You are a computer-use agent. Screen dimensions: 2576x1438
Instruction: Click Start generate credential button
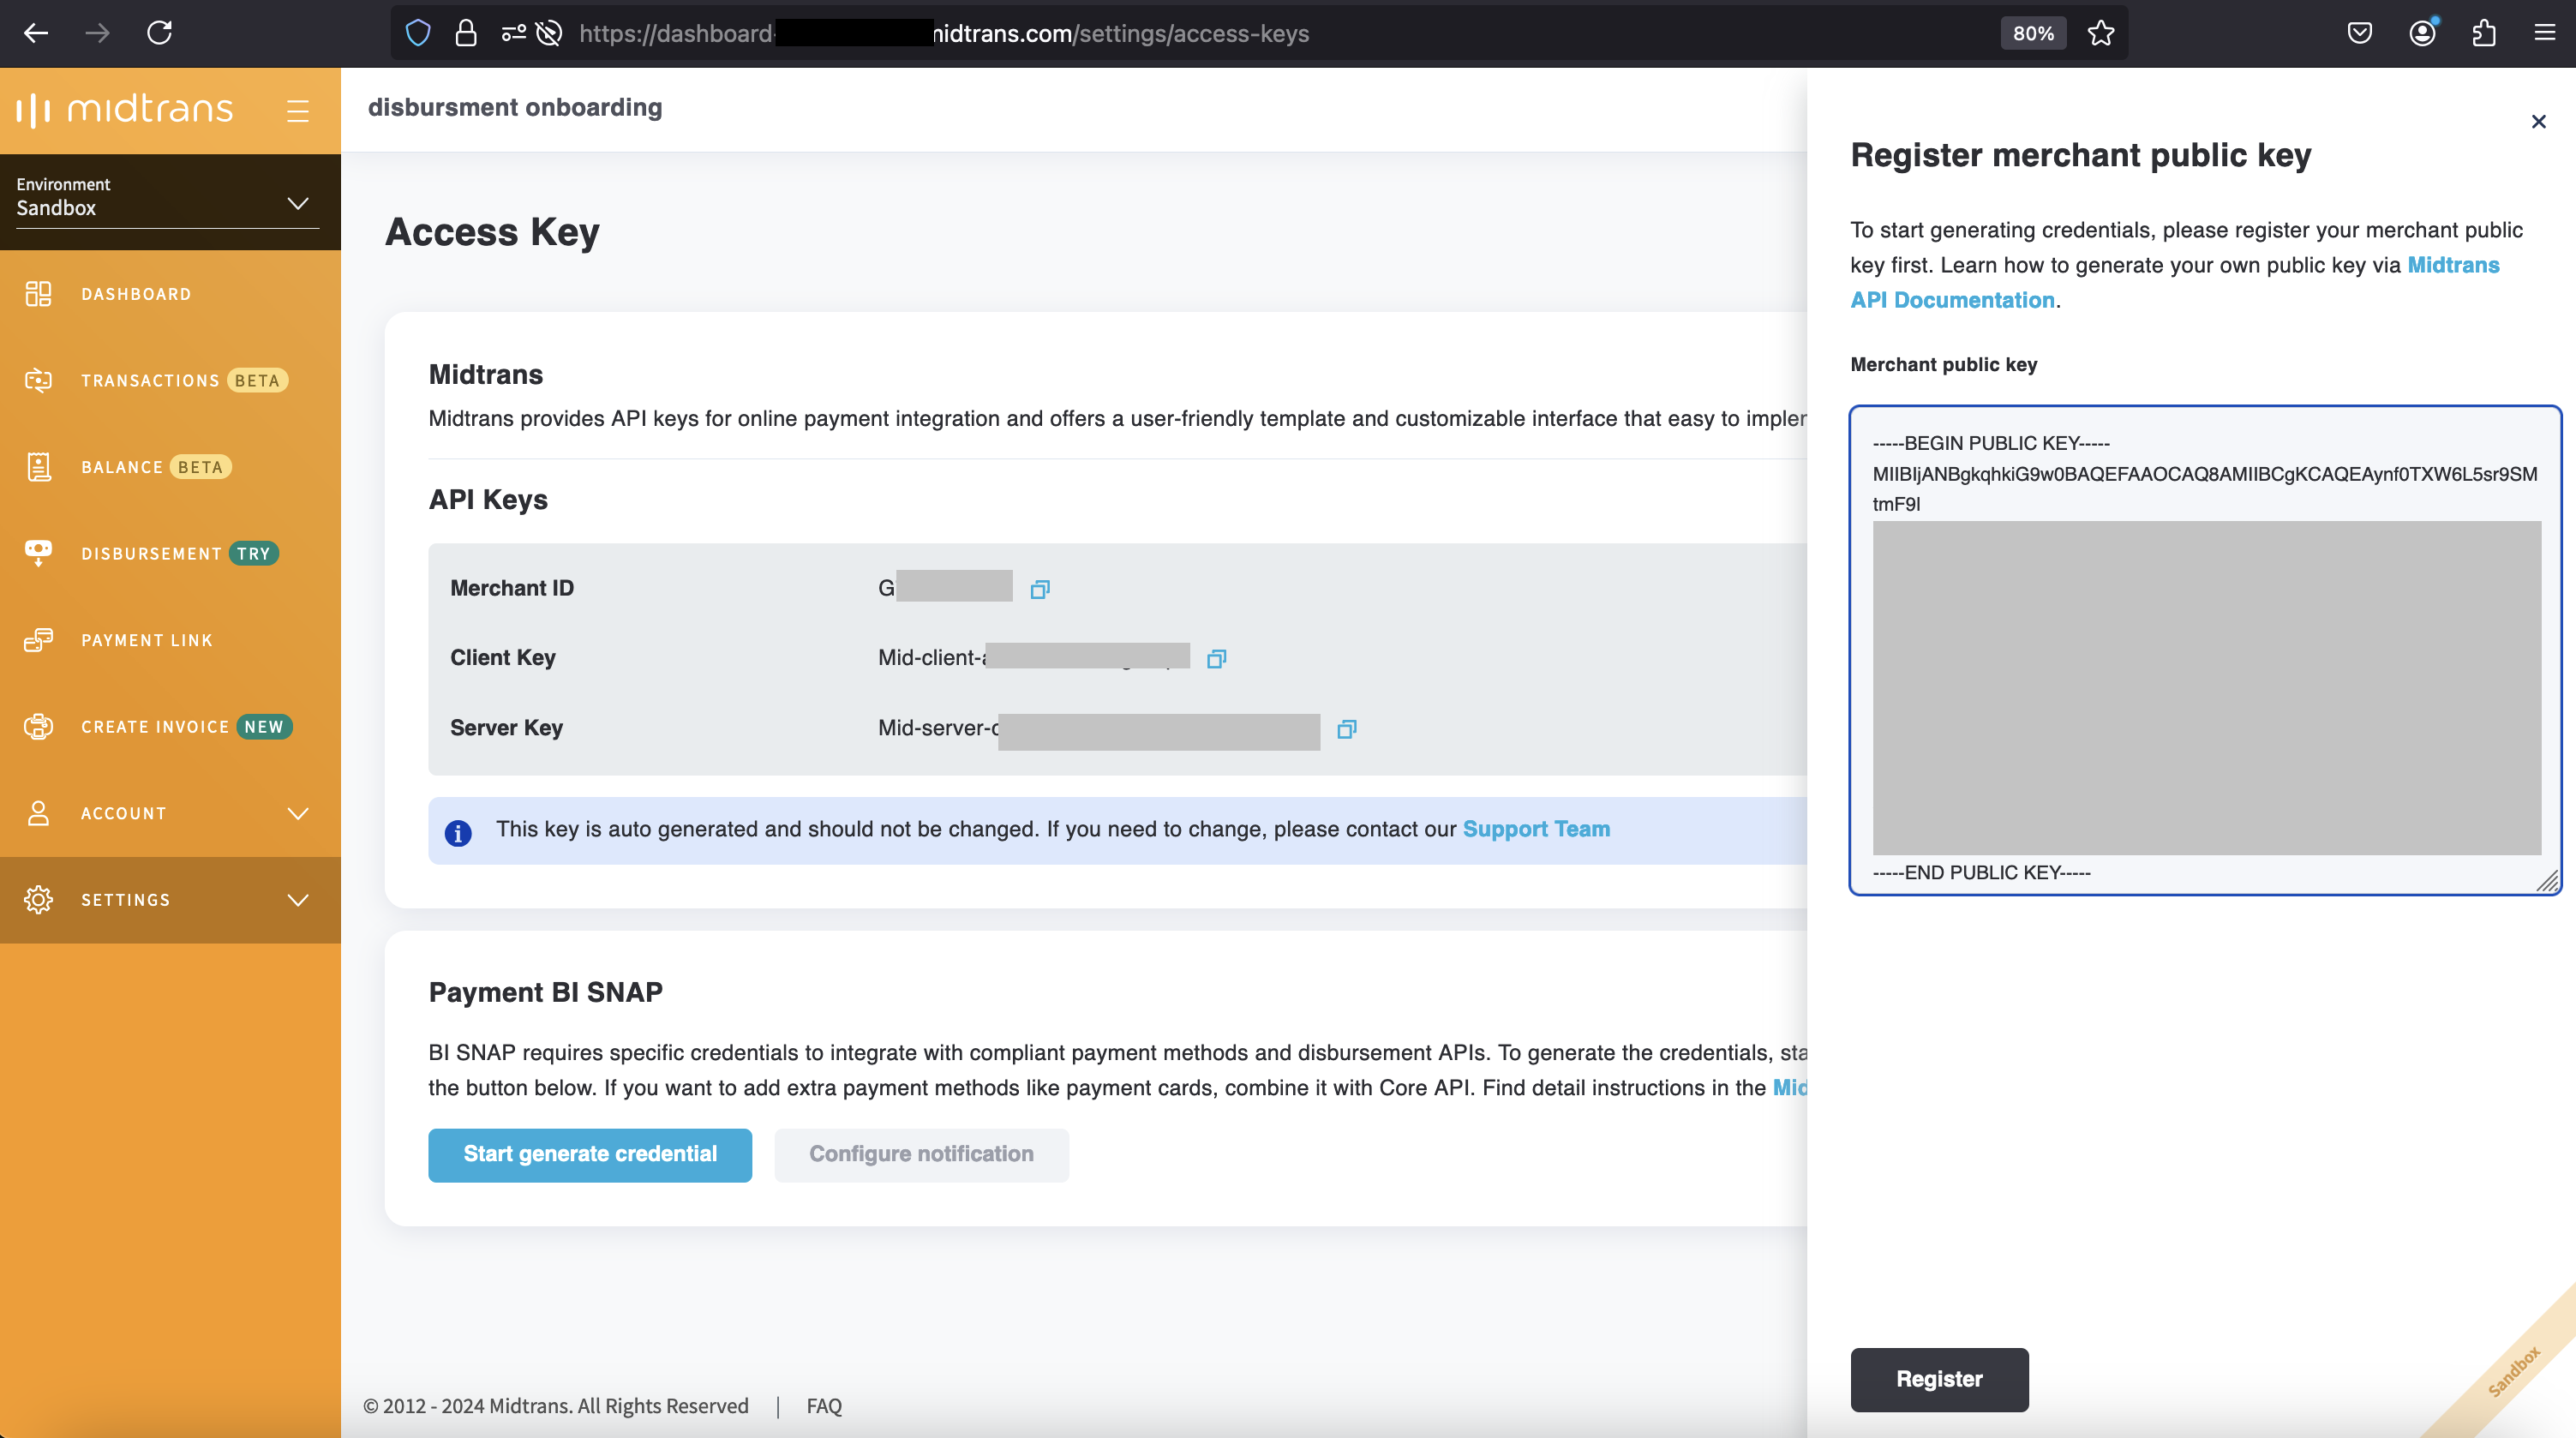590,1154
